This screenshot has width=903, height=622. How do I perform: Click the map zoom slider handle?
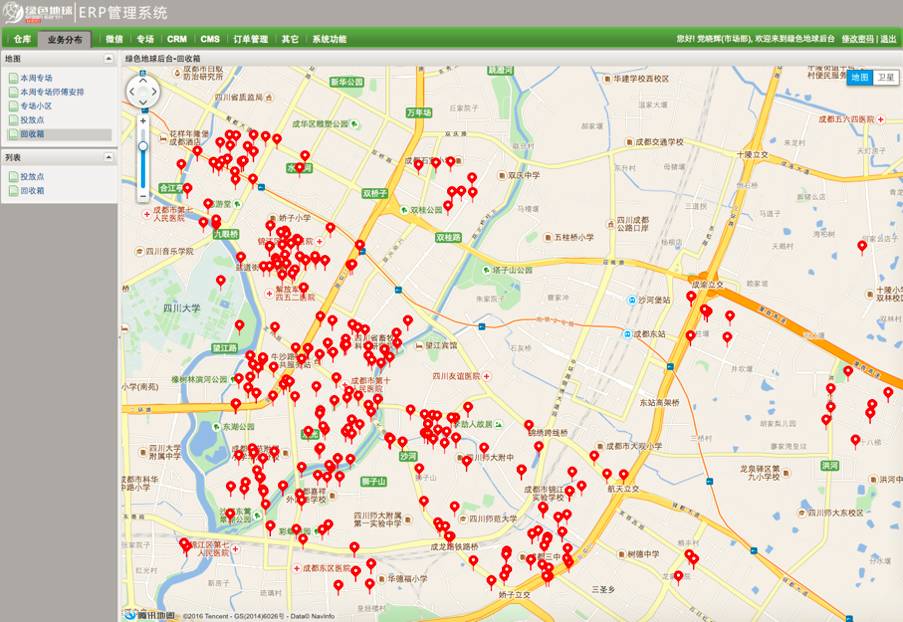143,146
